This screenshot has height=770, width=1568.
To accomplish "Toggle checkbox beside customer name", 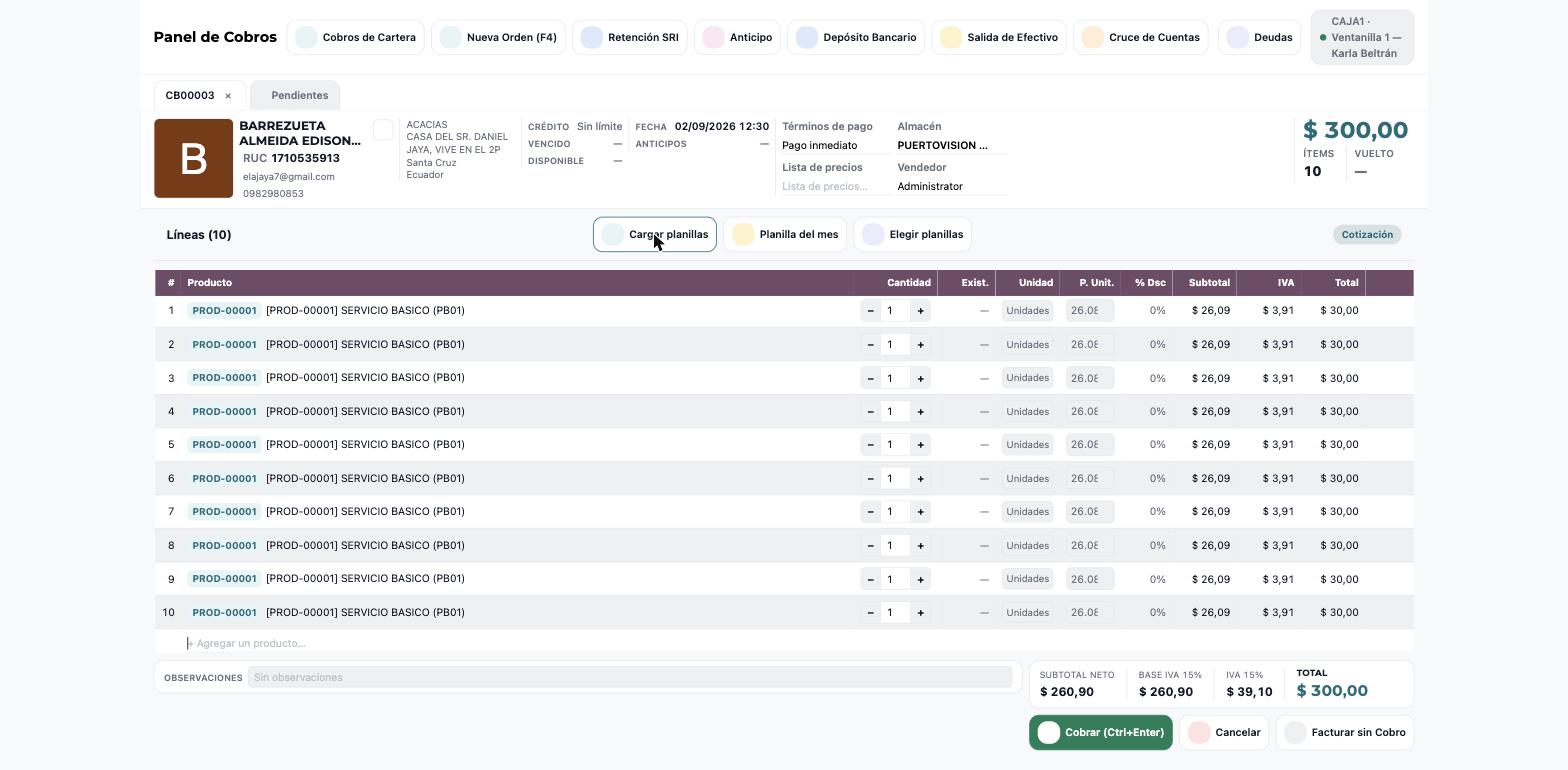I will coord(383,130).
